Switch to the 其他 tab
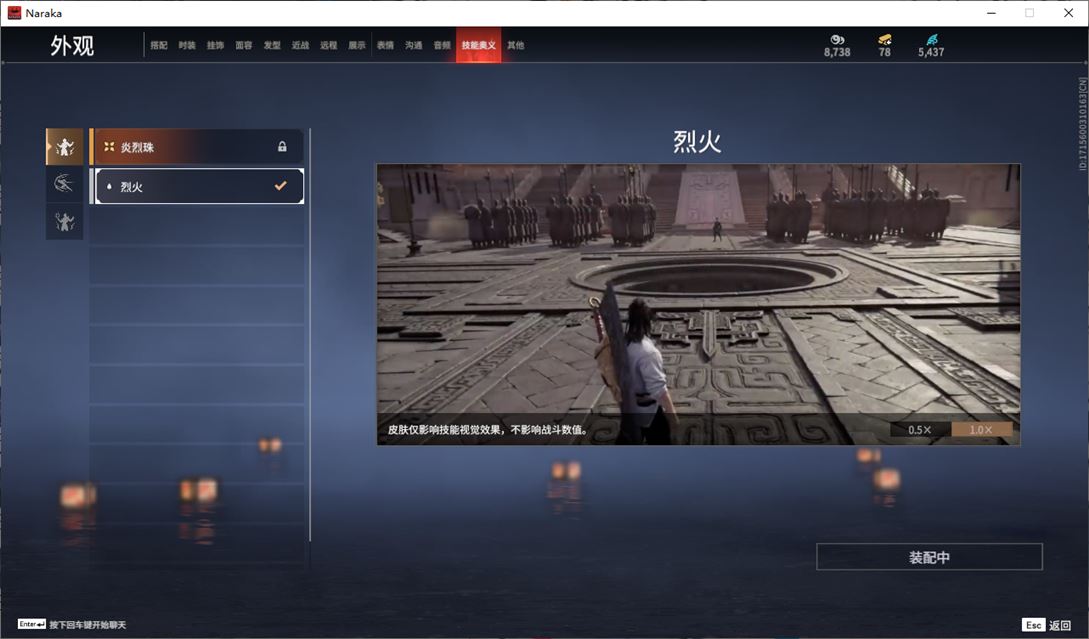 pyautogui.click(x=515, y=45)
